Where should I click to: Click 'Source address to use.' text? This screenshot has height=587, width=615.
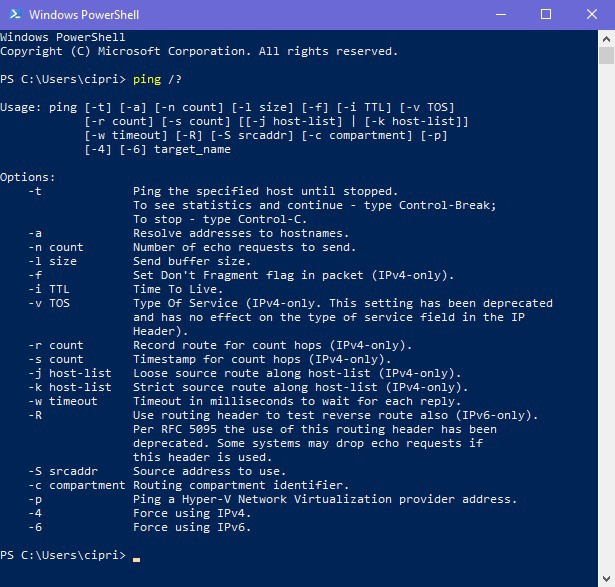(x=209, y=471)
